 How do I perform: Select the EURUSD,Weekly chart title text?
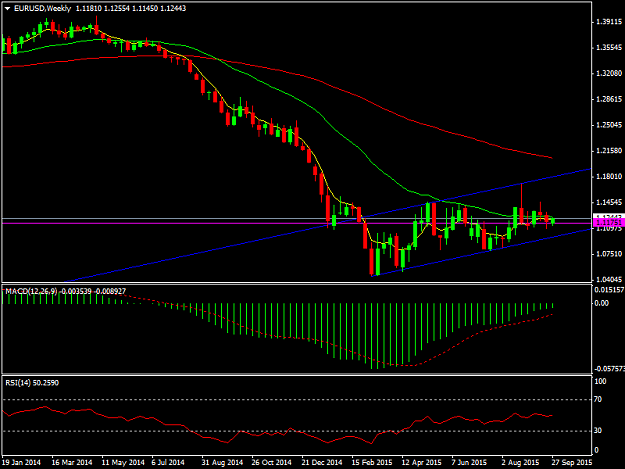42,8
